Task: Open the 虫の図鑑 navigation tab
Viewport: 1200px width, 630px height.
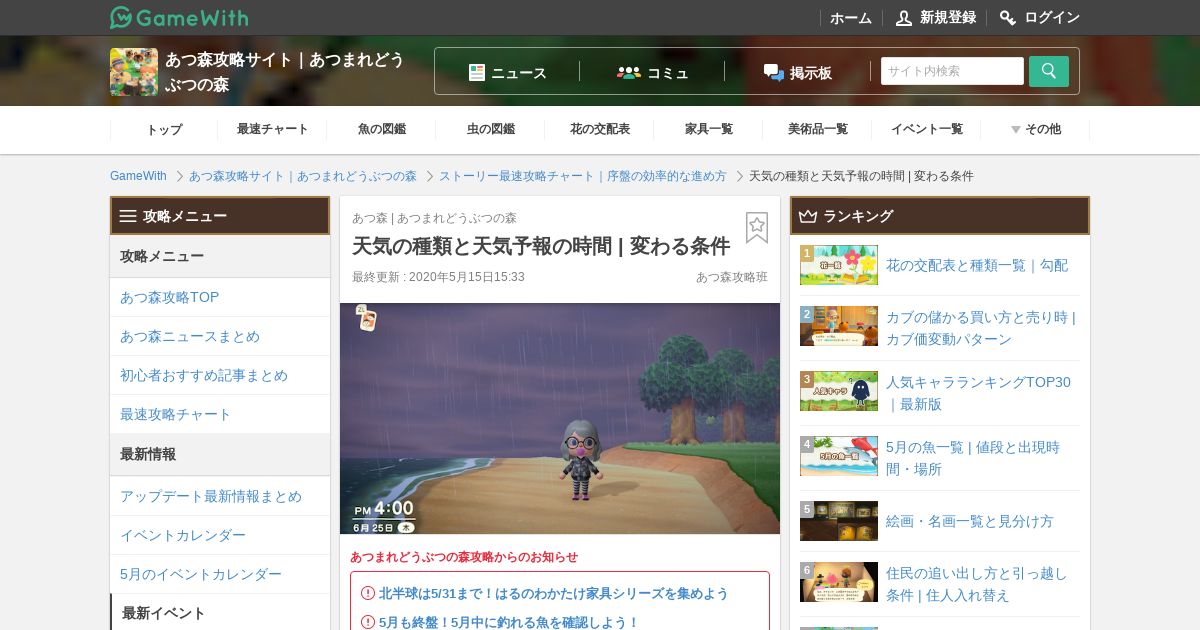Action: [x=491, y=129]
